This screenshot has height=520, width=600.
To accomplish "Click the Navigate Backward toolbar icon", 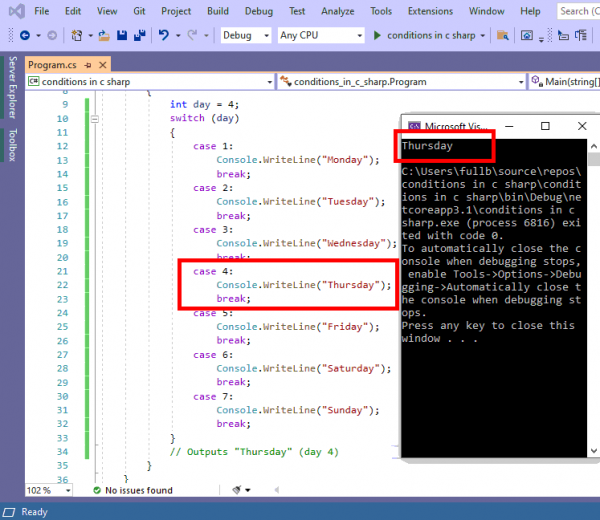I will (x=25, y=35).
